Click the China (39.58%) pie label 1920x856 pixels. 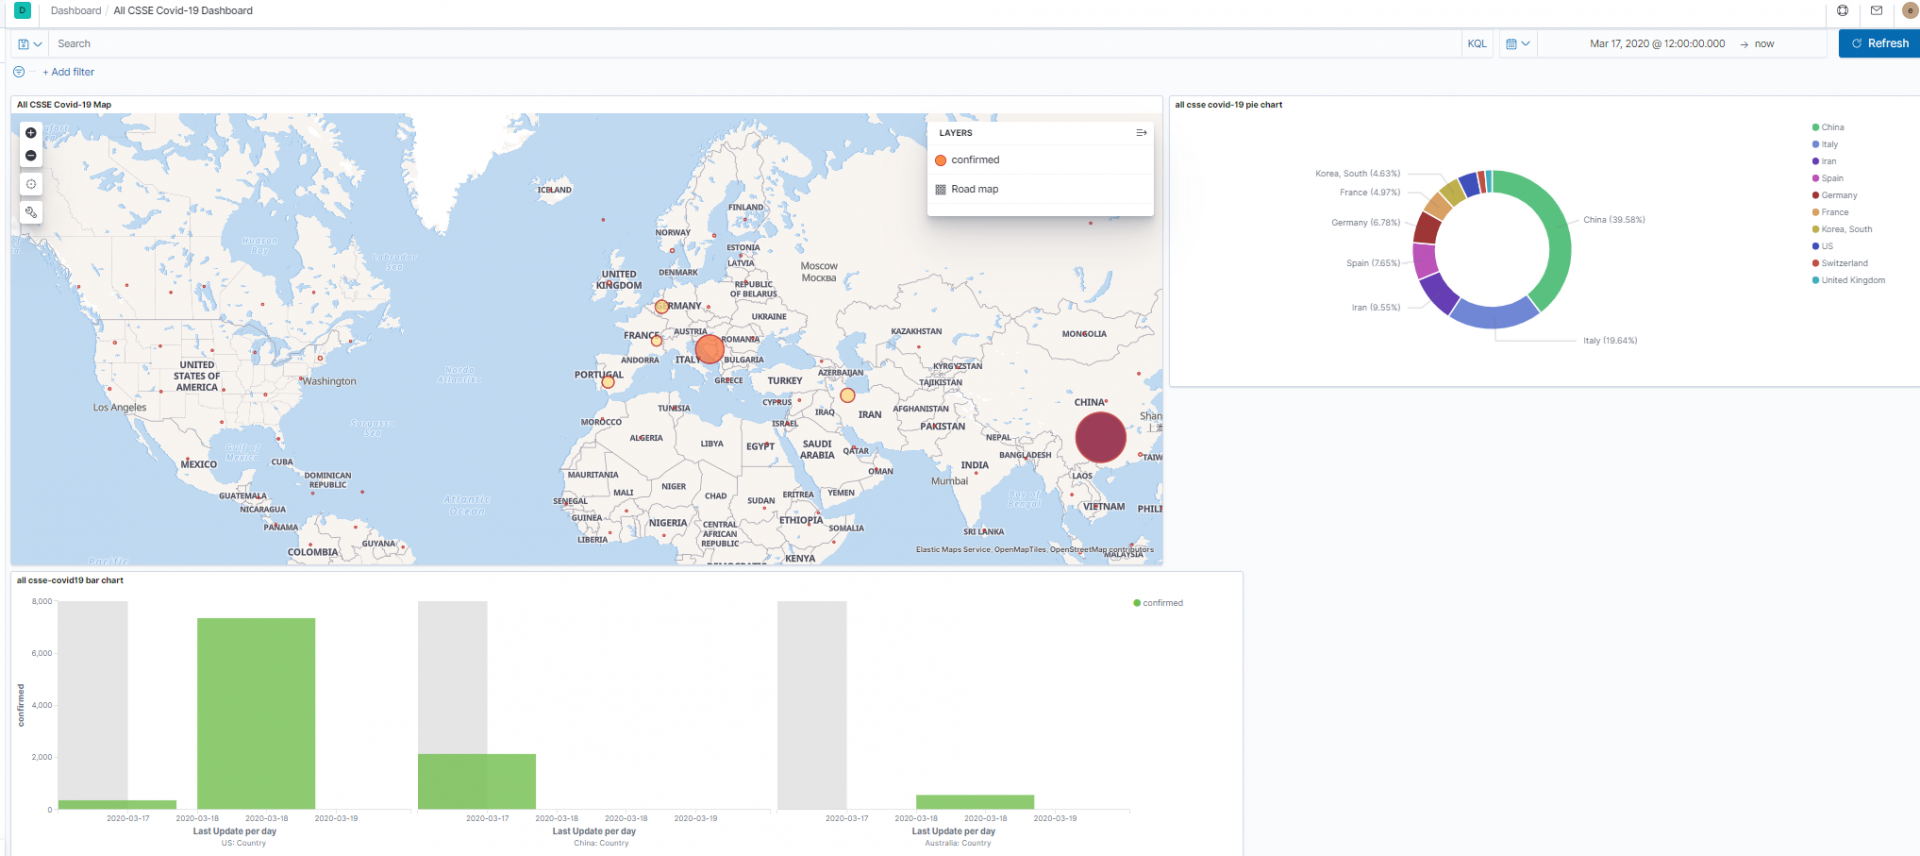1614,220
